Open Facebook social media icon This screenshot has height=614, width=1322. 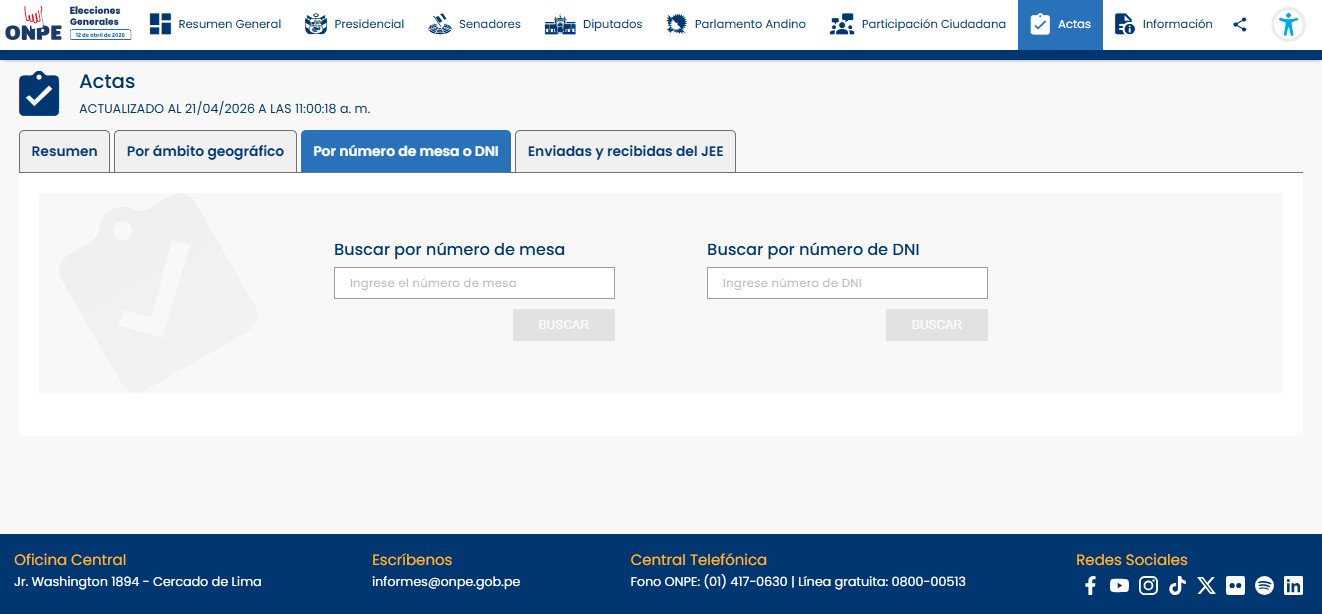1090,586
